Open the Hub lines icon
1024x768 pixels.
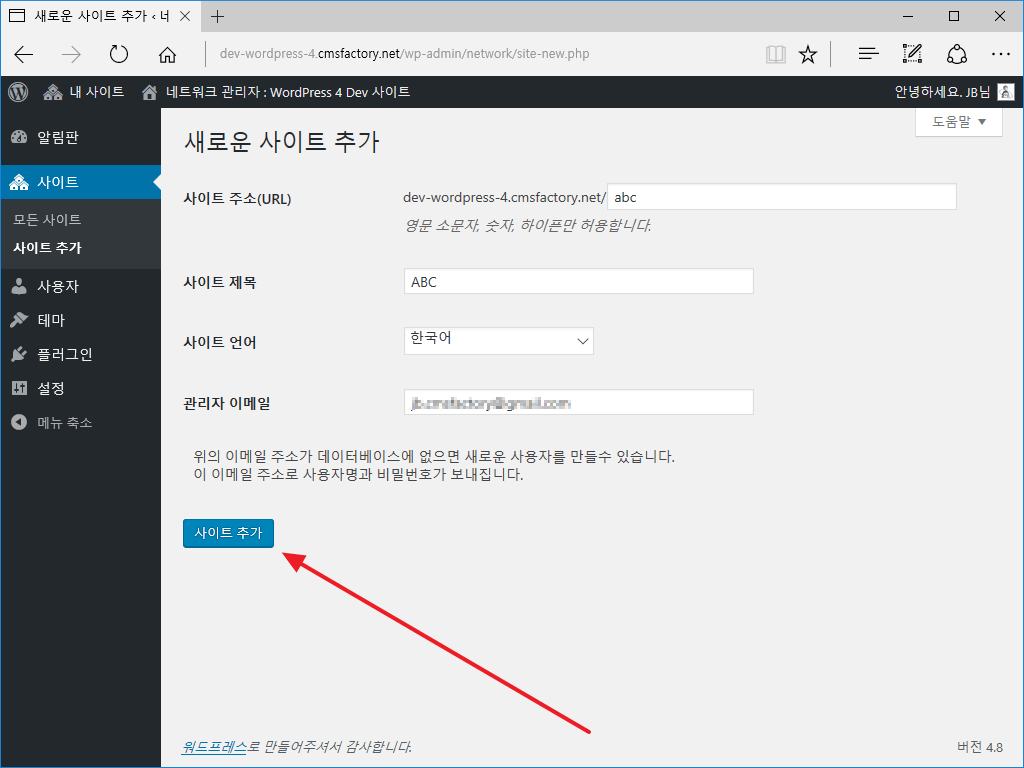[x=868, y=54]
